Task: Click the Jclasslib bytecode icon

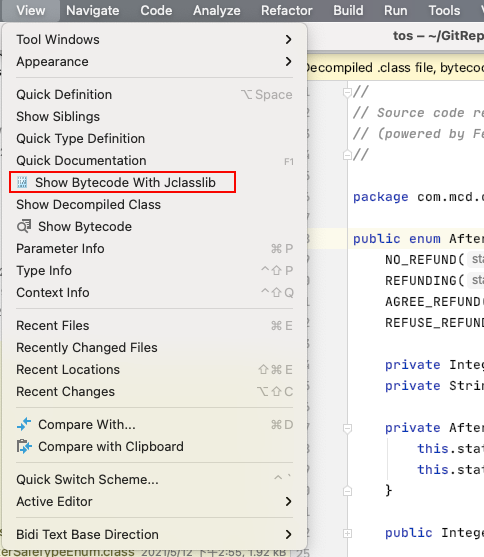Action: point(22,182)
